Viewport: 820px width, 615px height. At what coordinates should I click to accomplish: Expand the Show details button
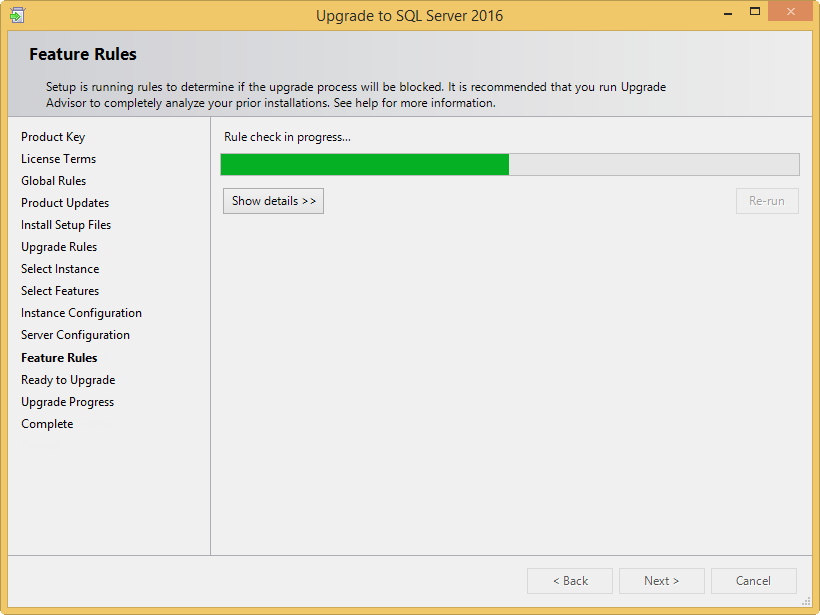[273, 201]
